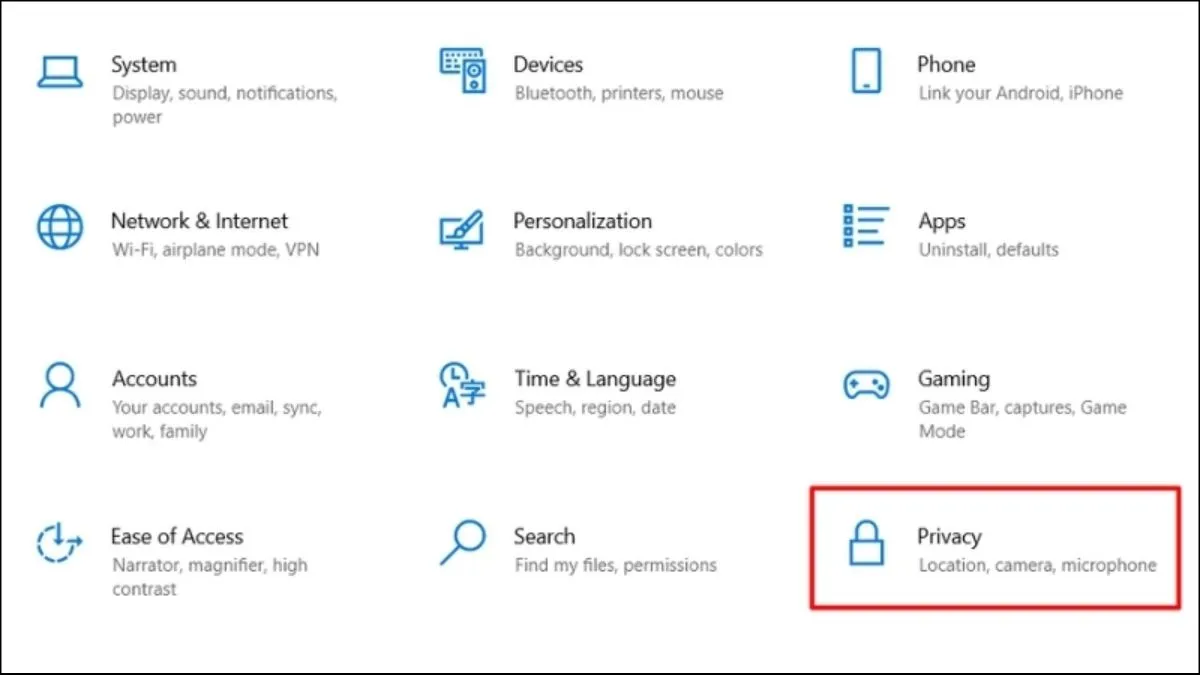Open the Privacy category label
The image size is (1200, 675).
pyautogui.click(x=949, y=537)
